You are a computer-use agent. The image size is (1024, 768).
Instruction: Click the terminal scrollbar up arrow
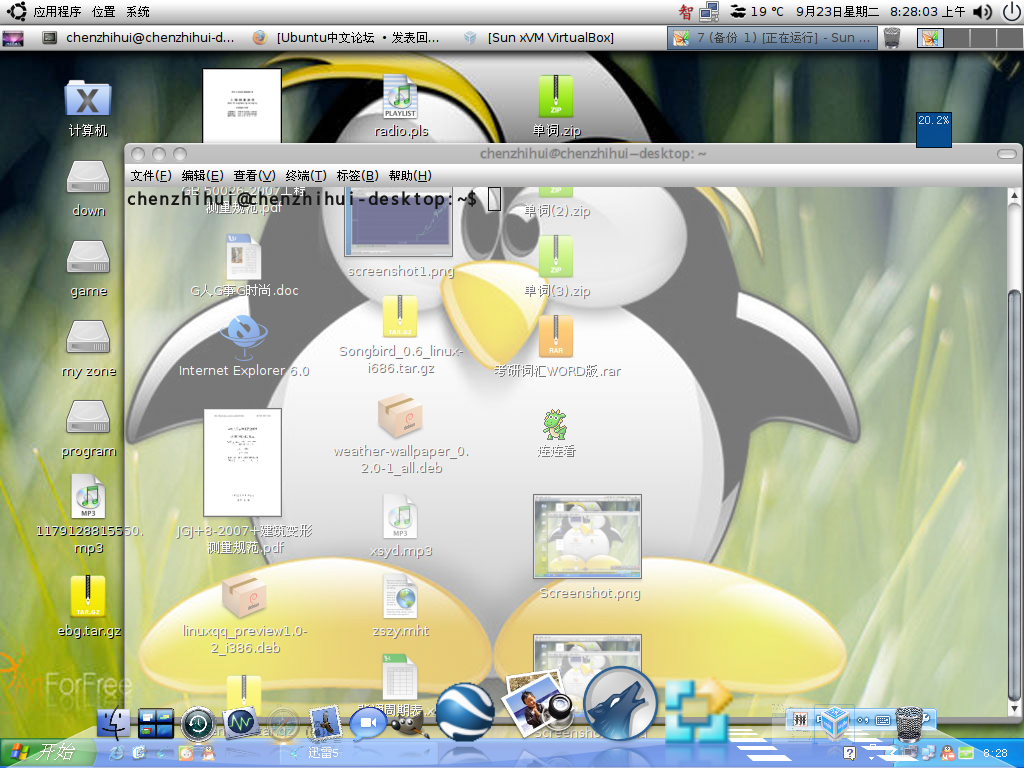[1014, 195]
